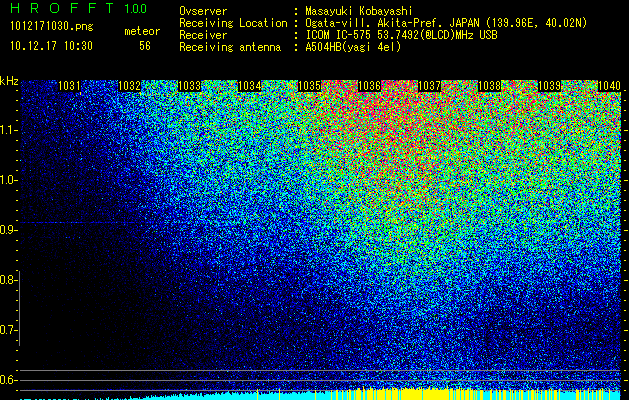The width and height of the screenshot is (629, 400).
Task: Select the timestamp 10.12.17 10:30
Action: [x=51, y=46]
